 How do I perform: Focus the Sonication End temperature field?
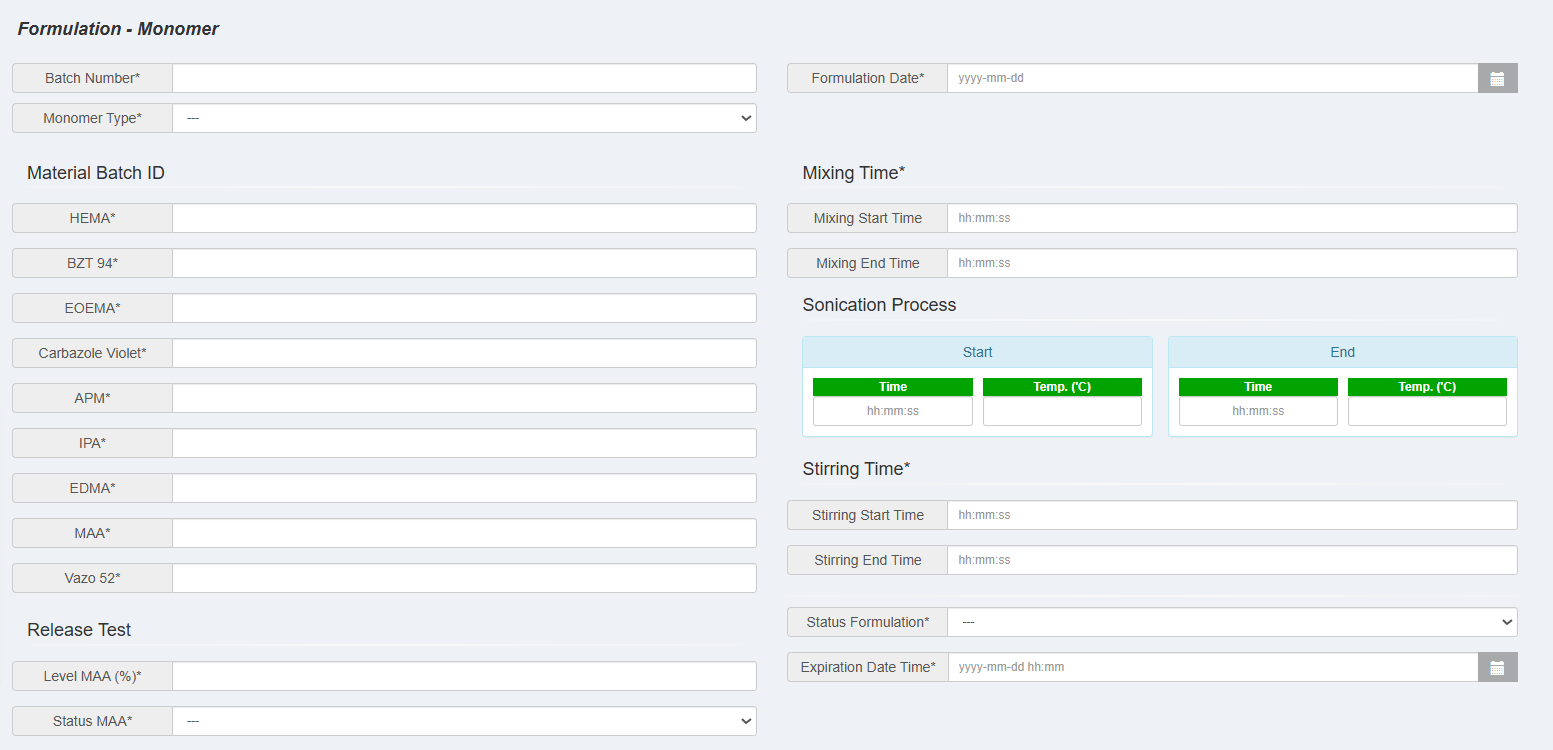1427,411
